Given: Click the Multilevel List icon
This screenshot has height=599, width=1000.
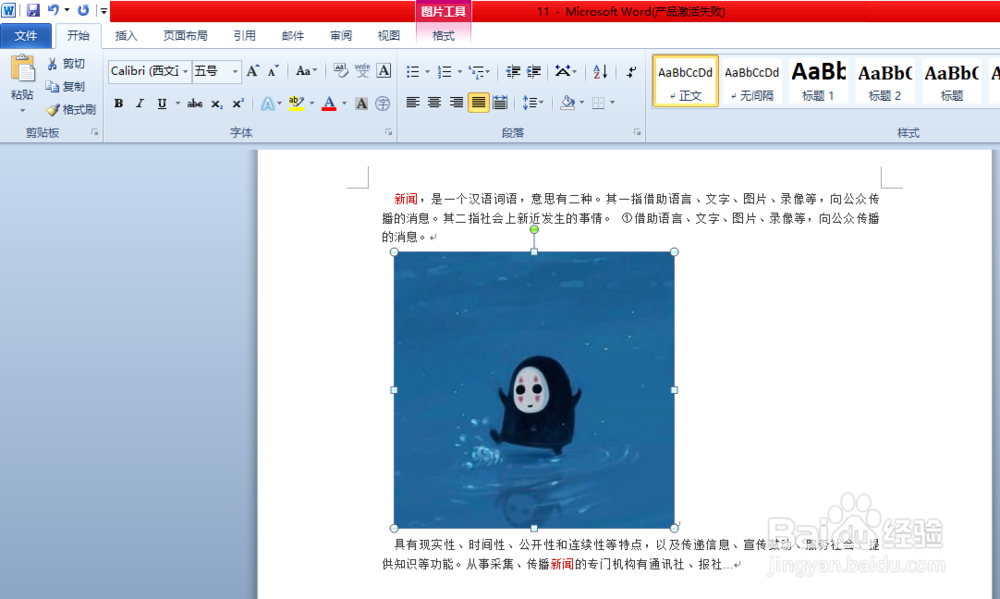Looking at the screenshot, I should (x=476, y=71).
